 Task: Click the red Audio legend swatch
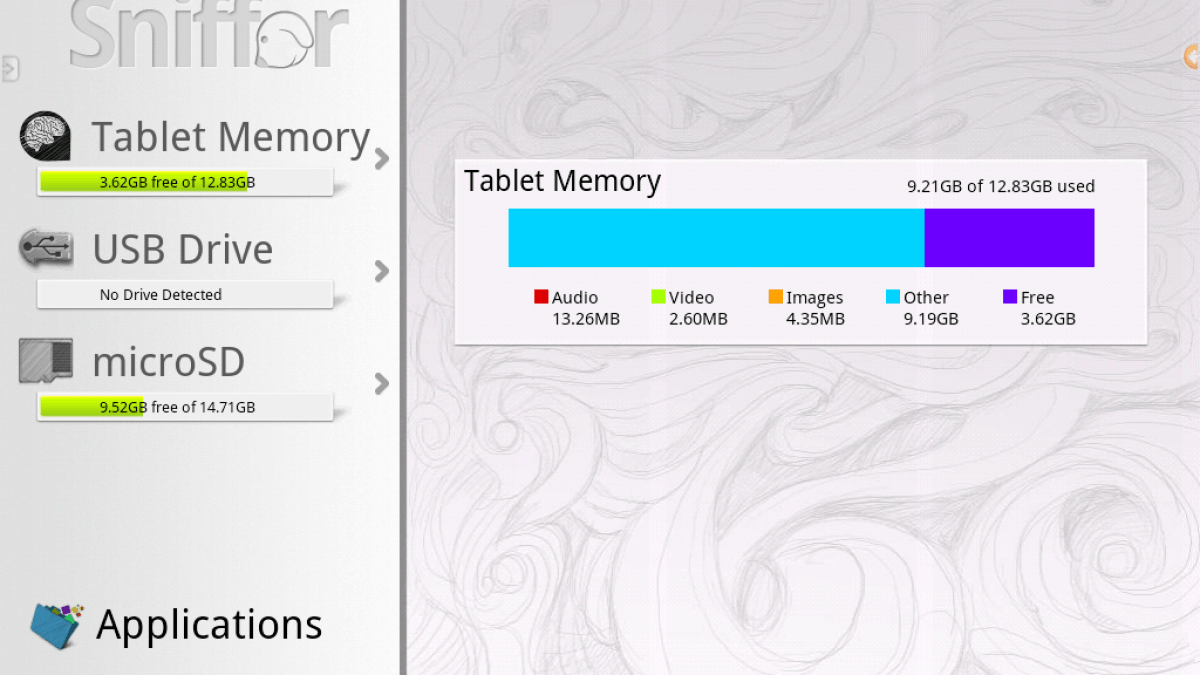[541, 297]
